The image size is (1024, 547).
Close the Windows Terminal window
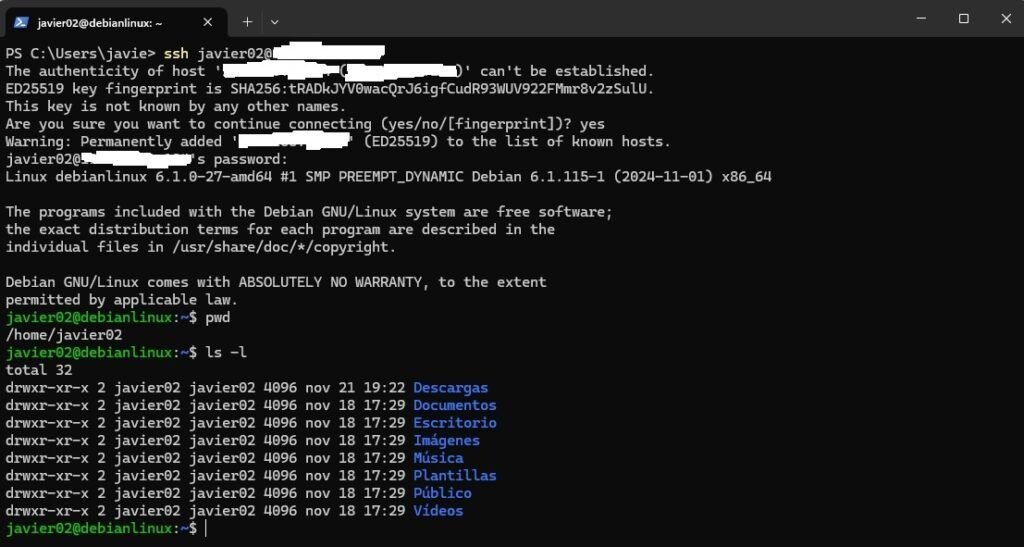pyautogui.click(x=1006, y=19)
